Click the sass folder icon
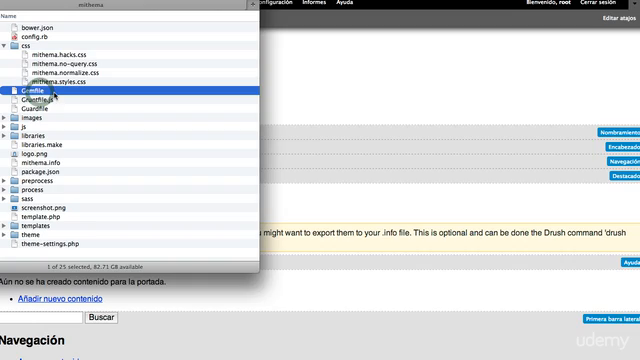Image resolution: width=640 pixels, height=360 pixels. point(14,199)
